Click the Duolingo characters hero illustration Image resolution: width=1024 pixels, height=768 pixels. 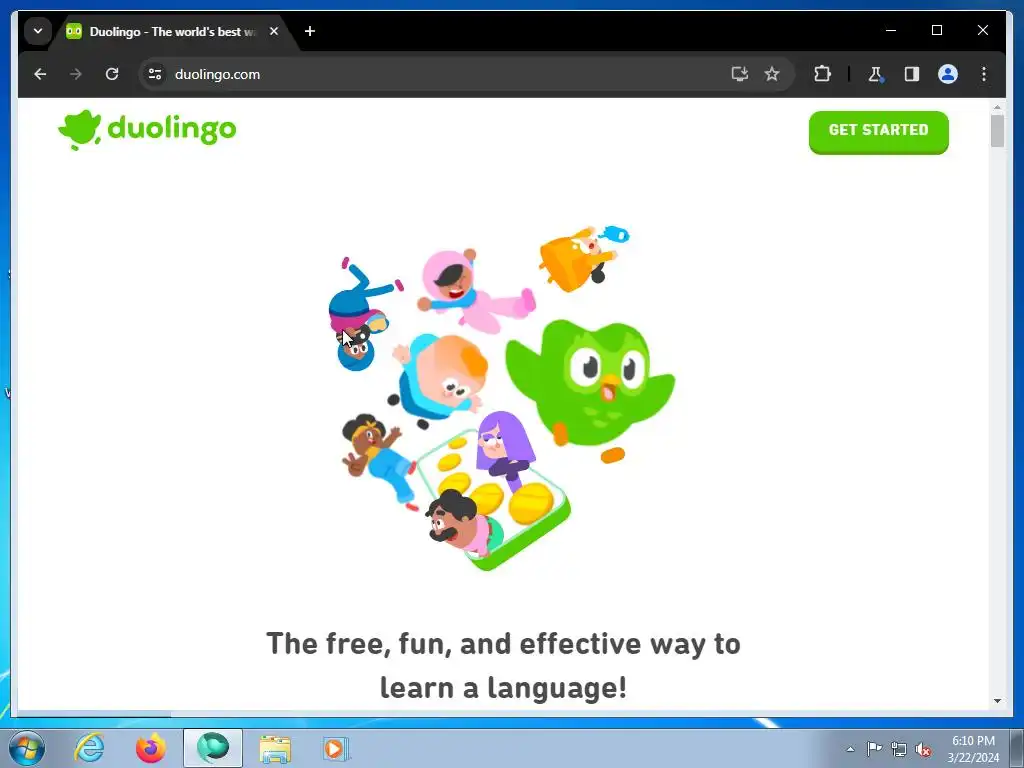[x=502, y=398]
